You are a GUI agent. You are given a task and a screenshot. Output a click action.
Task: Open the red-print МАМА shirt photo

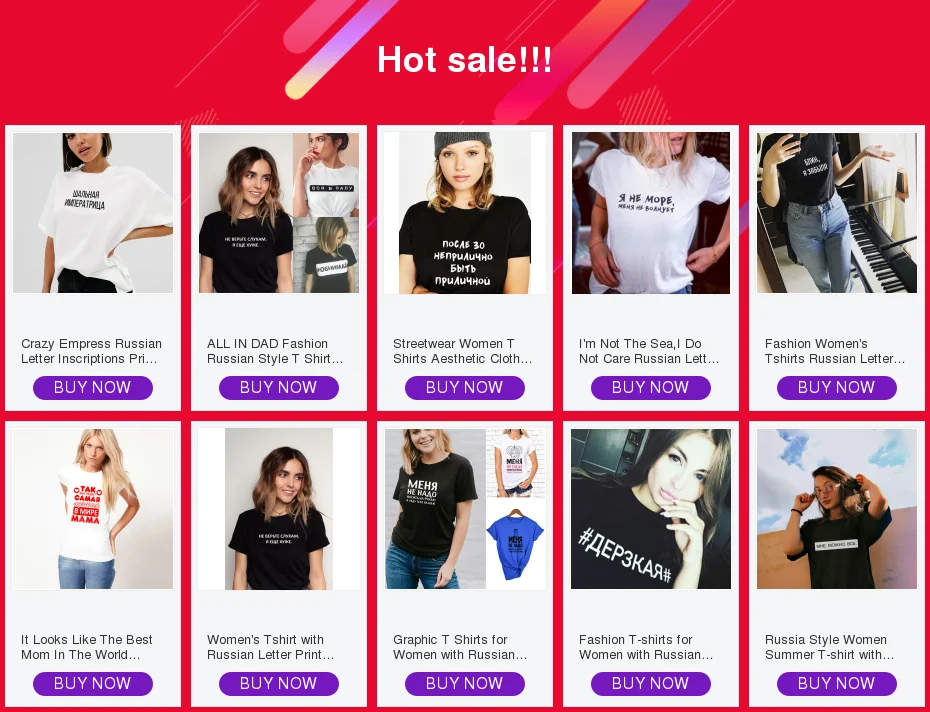tap(93, 509)
